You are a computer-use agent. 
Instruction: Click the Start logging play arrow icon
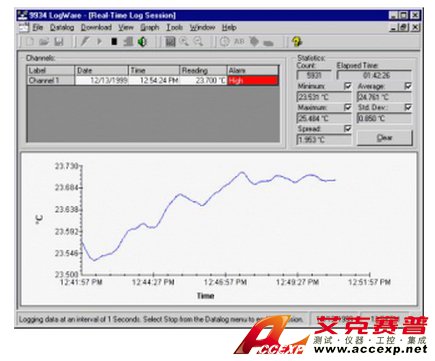tap(99, 42)
